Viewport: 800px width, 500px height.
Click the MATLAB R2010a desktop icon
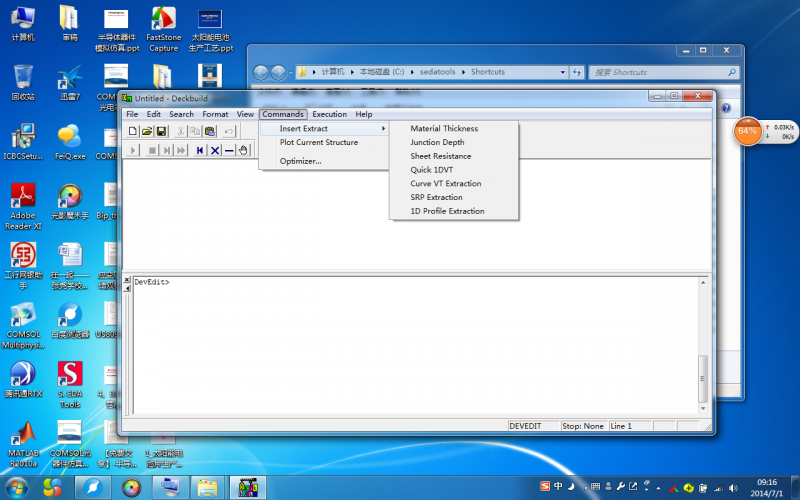(x=23, y=444)
